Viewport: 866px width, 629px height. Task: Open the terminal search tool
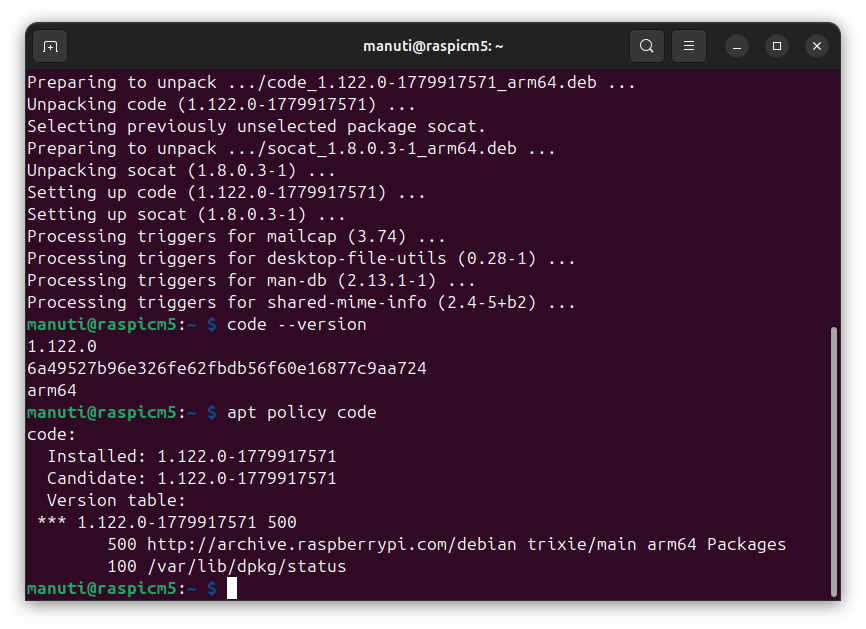(647, 46)
